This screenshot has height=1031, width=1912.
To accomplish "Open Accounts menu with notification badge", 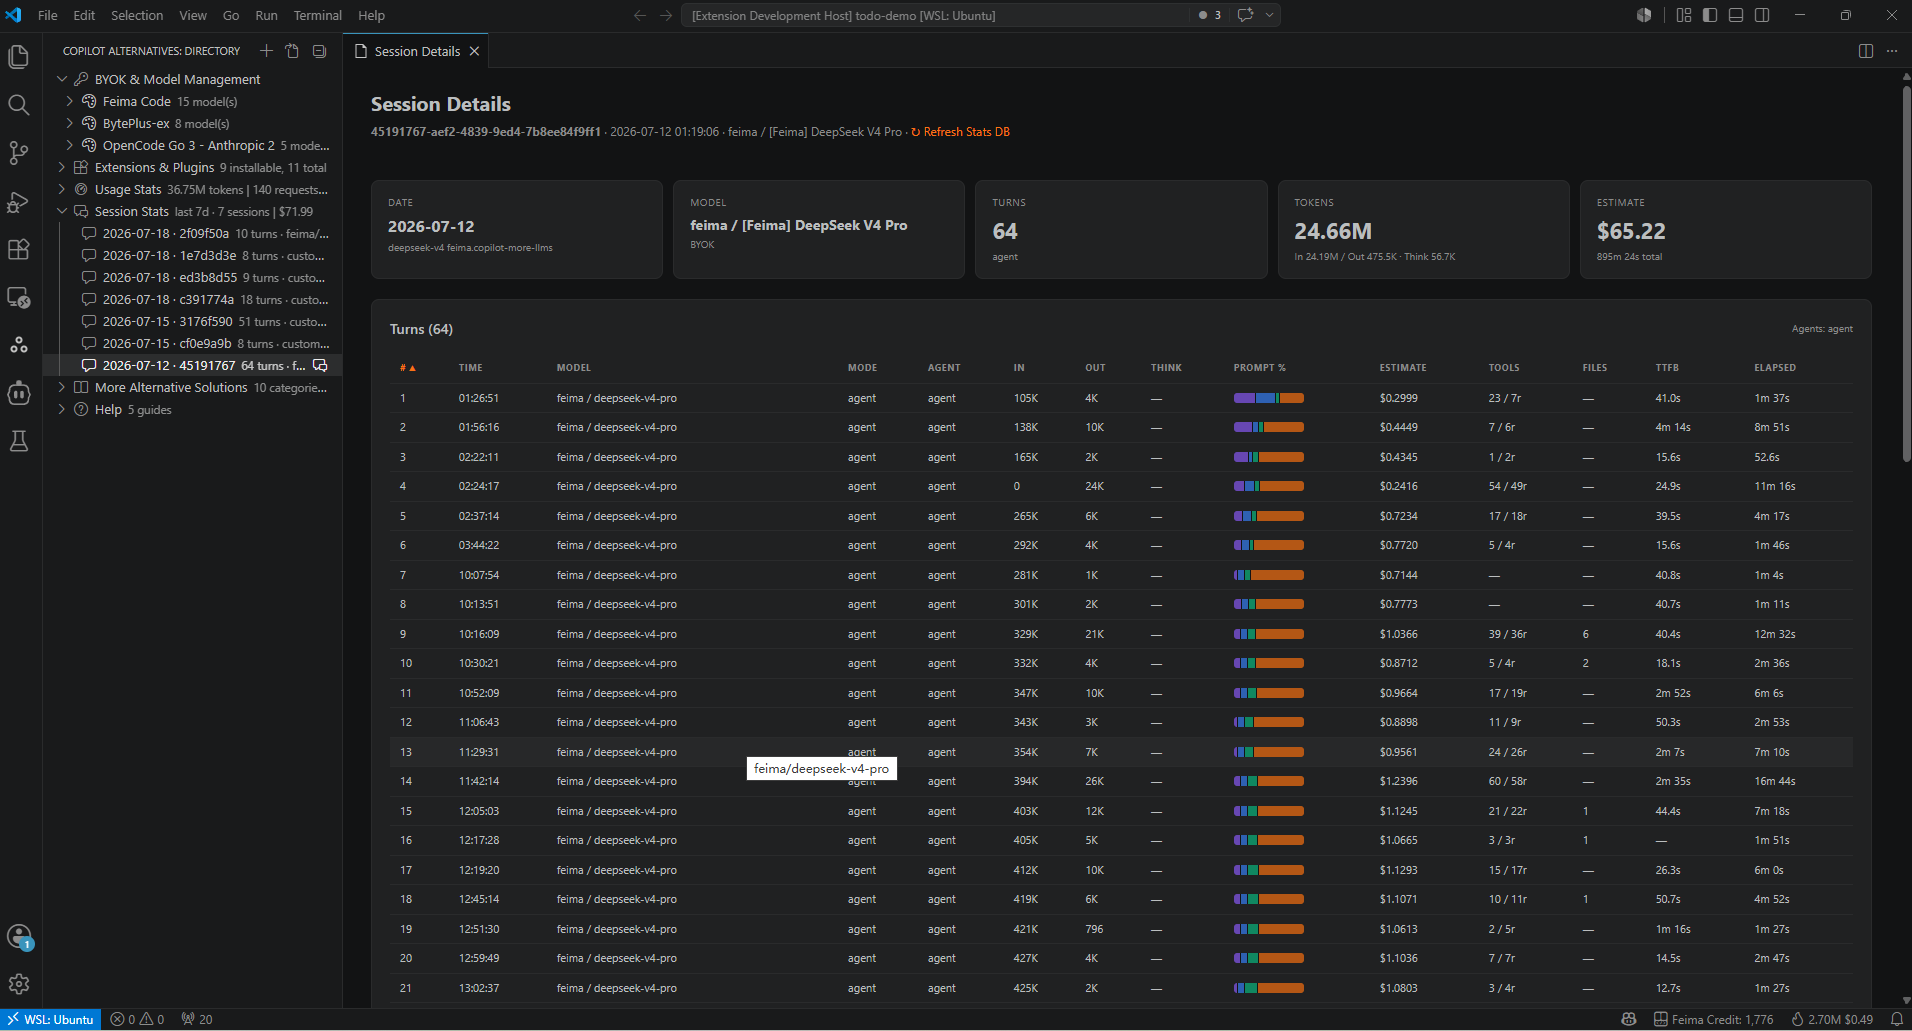I will click(x=19, y=937).
